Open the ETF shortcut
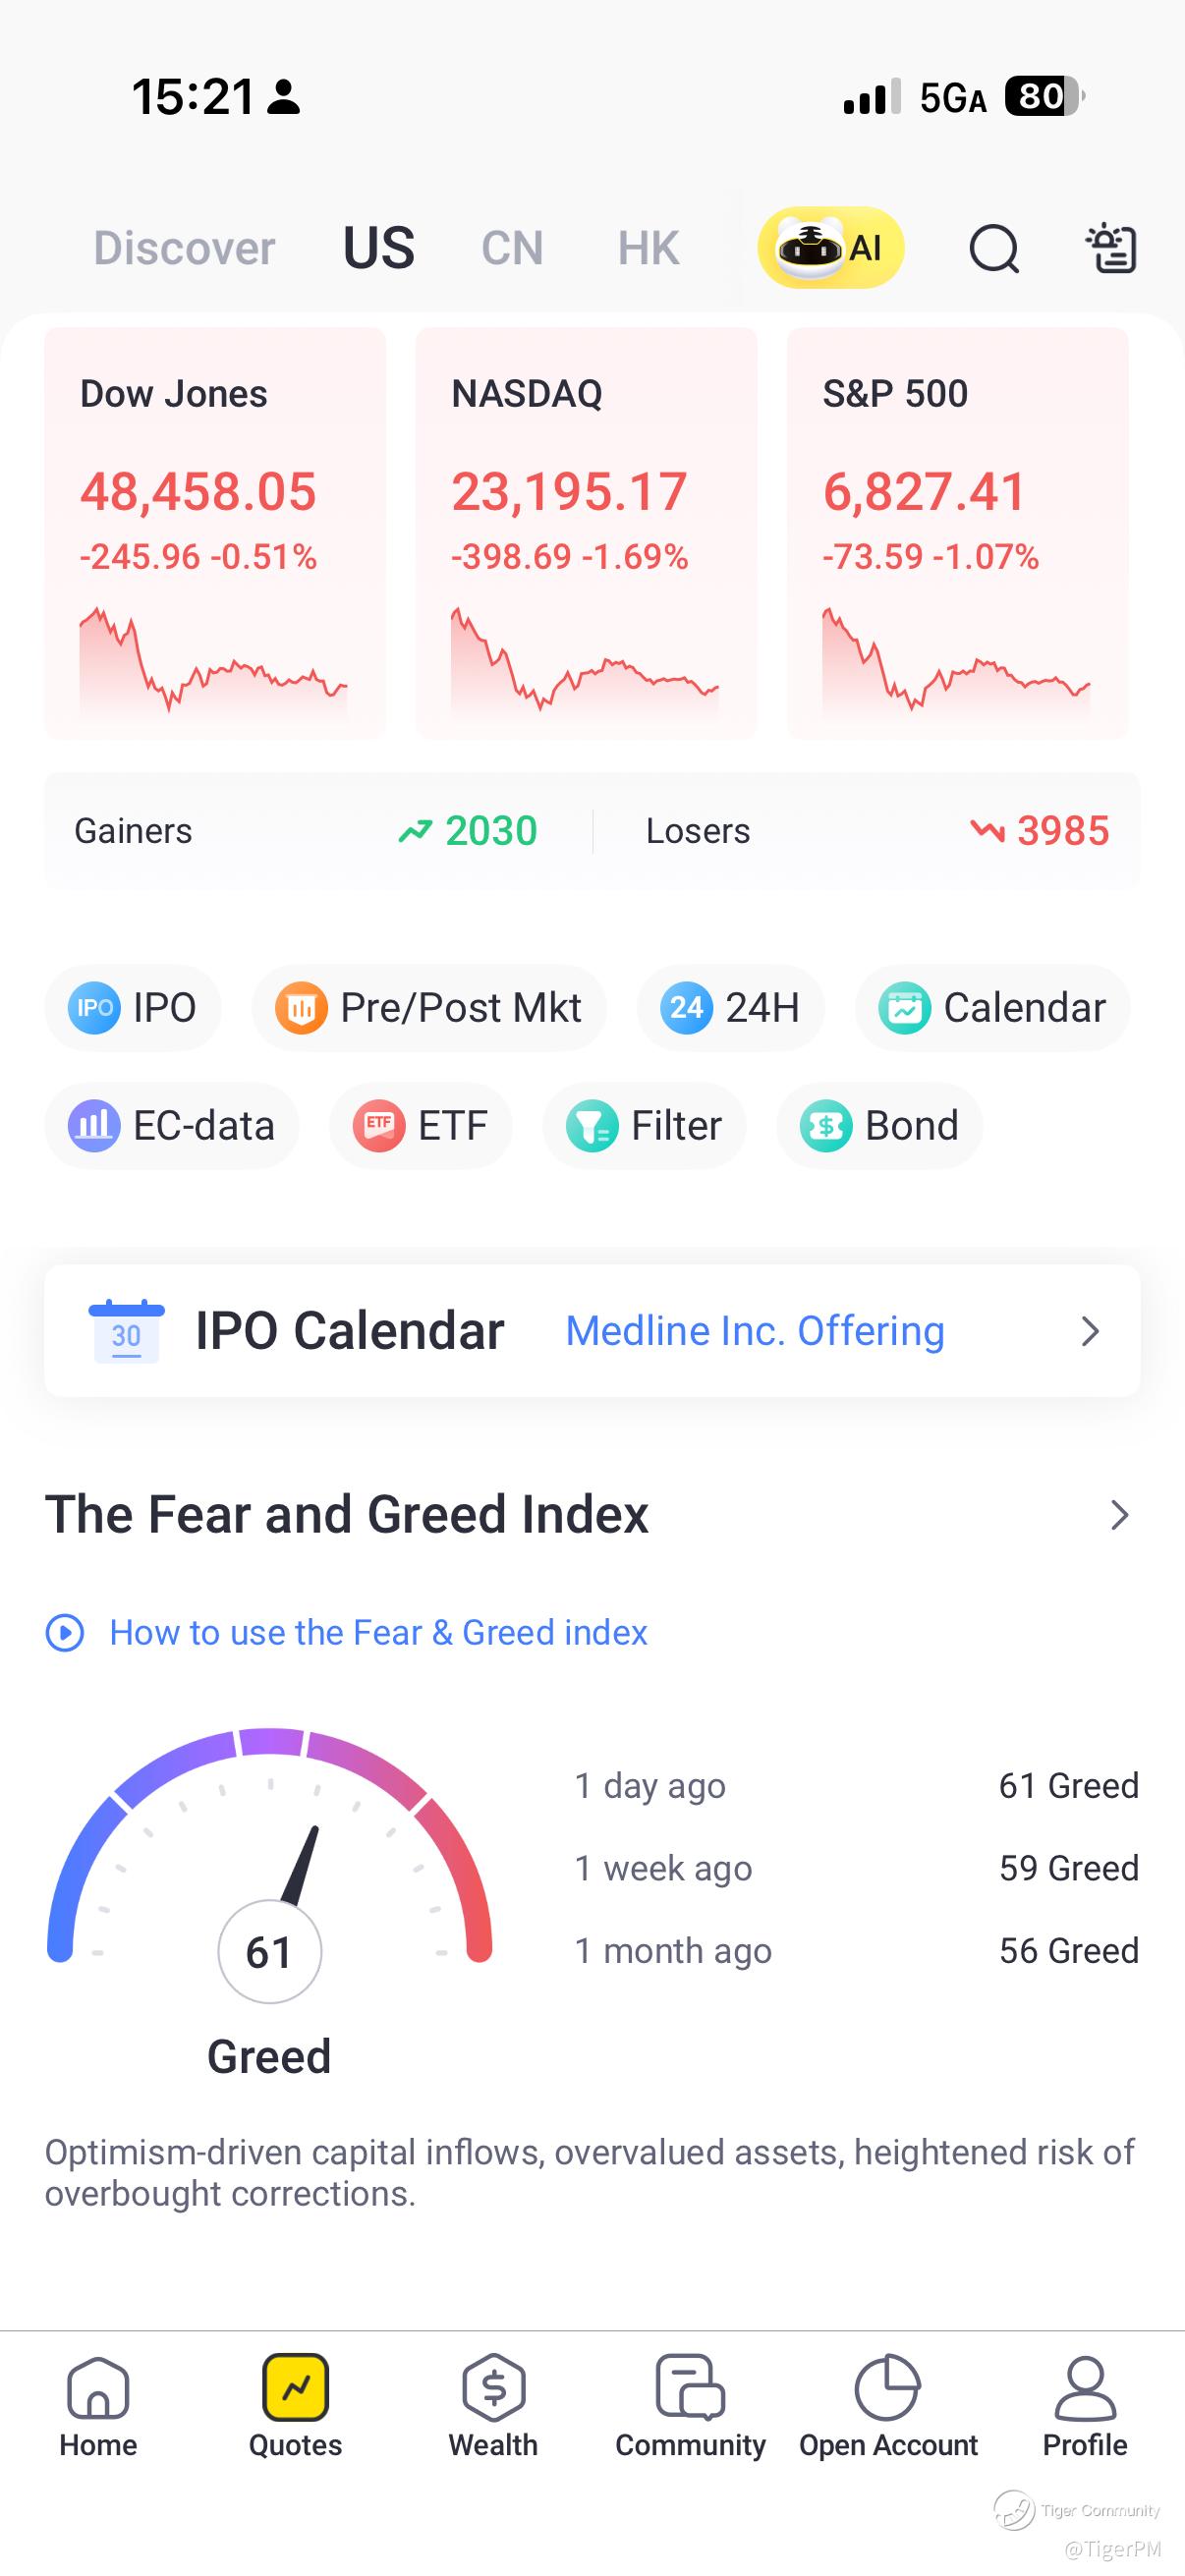Viewport: 1185px width, 2576px height. coord(421,1126)
